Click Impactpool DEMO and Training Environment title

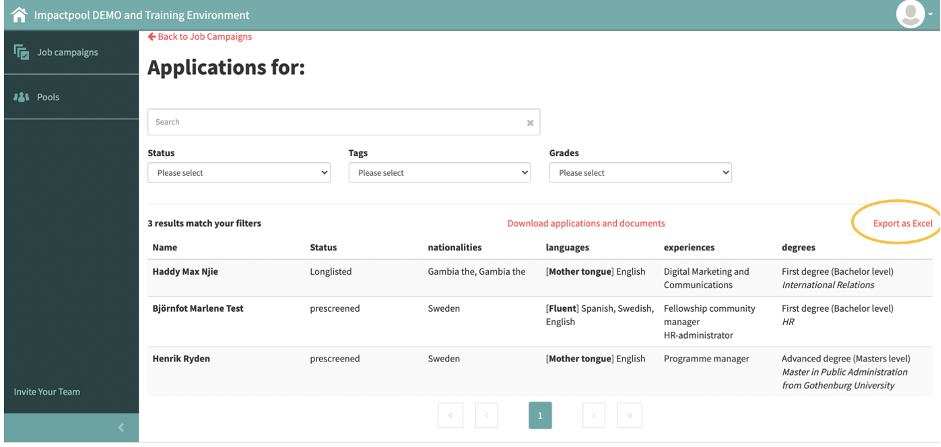coord(142,15)
